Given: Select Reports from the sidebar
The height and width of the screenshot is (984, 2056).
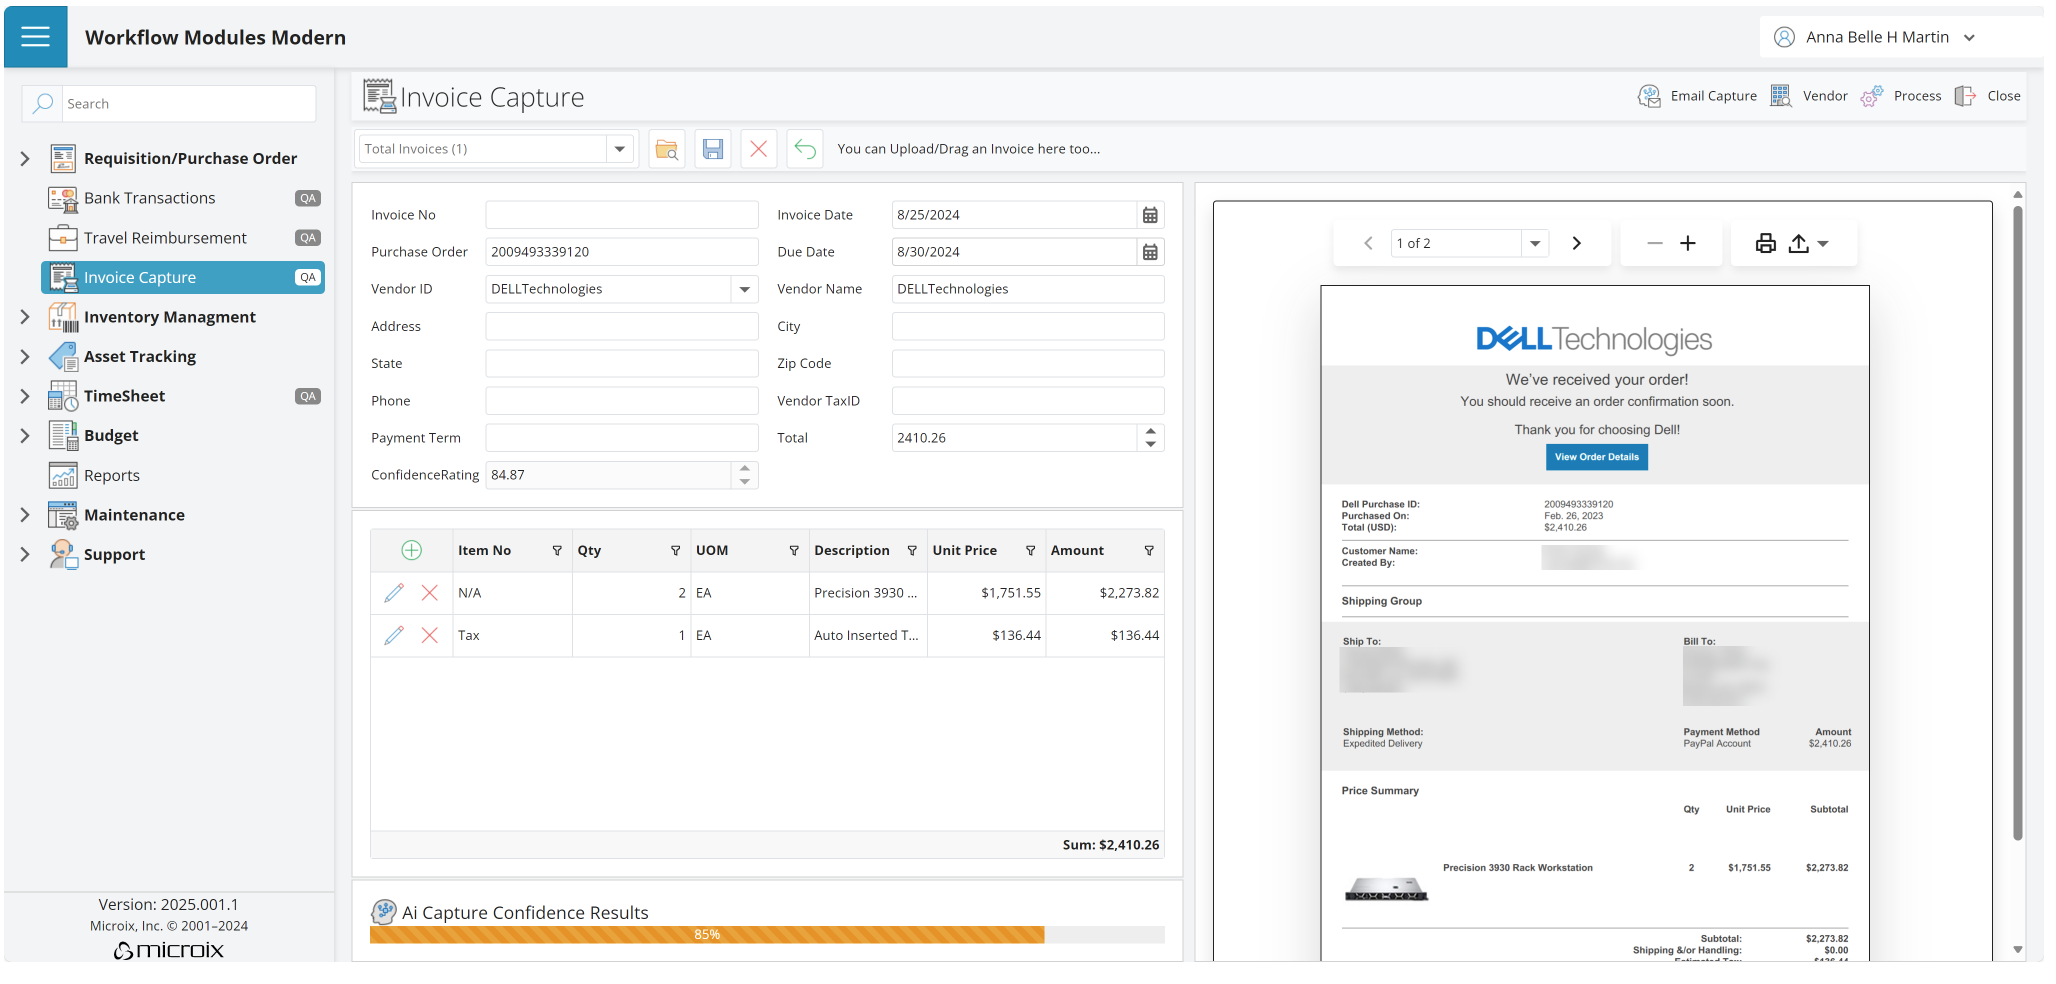Looking at the screenshot, I should [112, 476].
